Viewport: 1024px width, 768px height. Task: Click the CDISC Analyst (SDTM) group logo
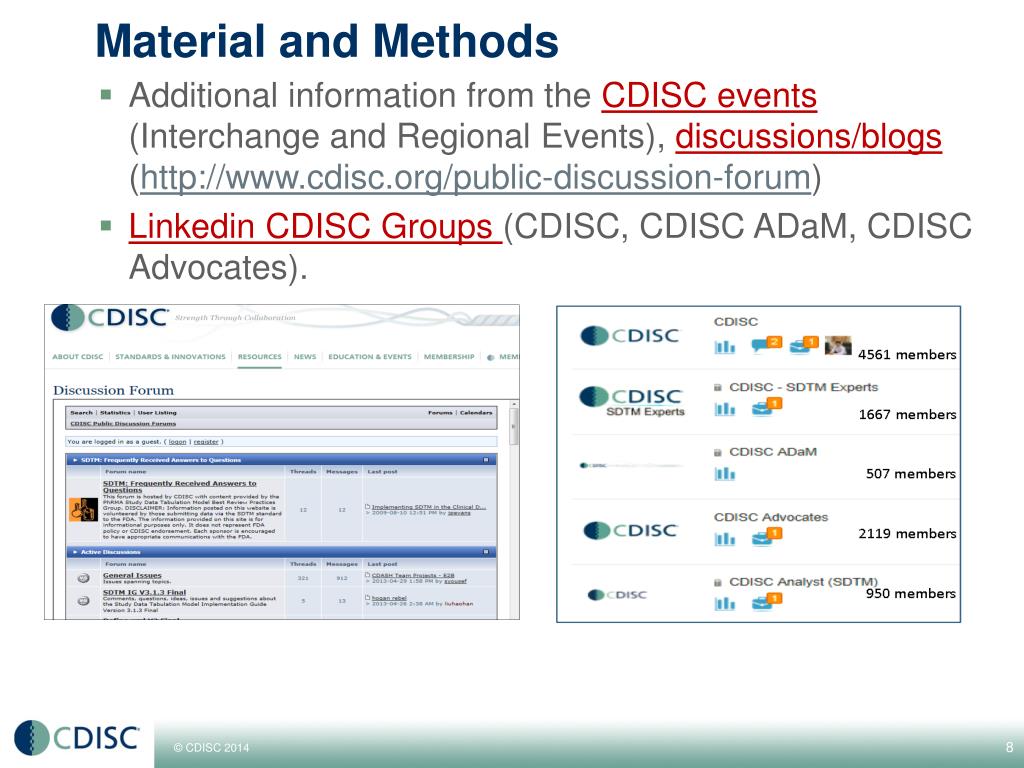[x=617, y=594]
